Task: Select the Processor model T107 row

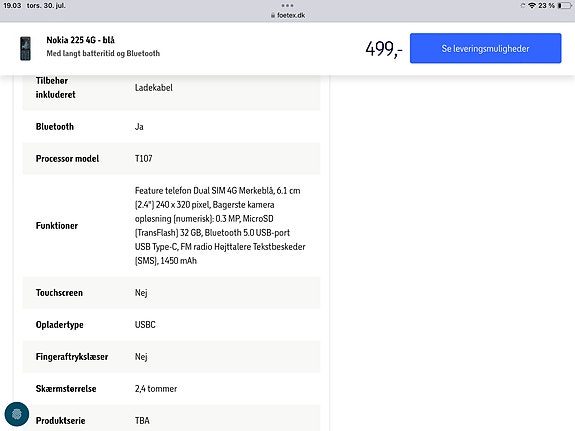Action: tap(171, 158)
